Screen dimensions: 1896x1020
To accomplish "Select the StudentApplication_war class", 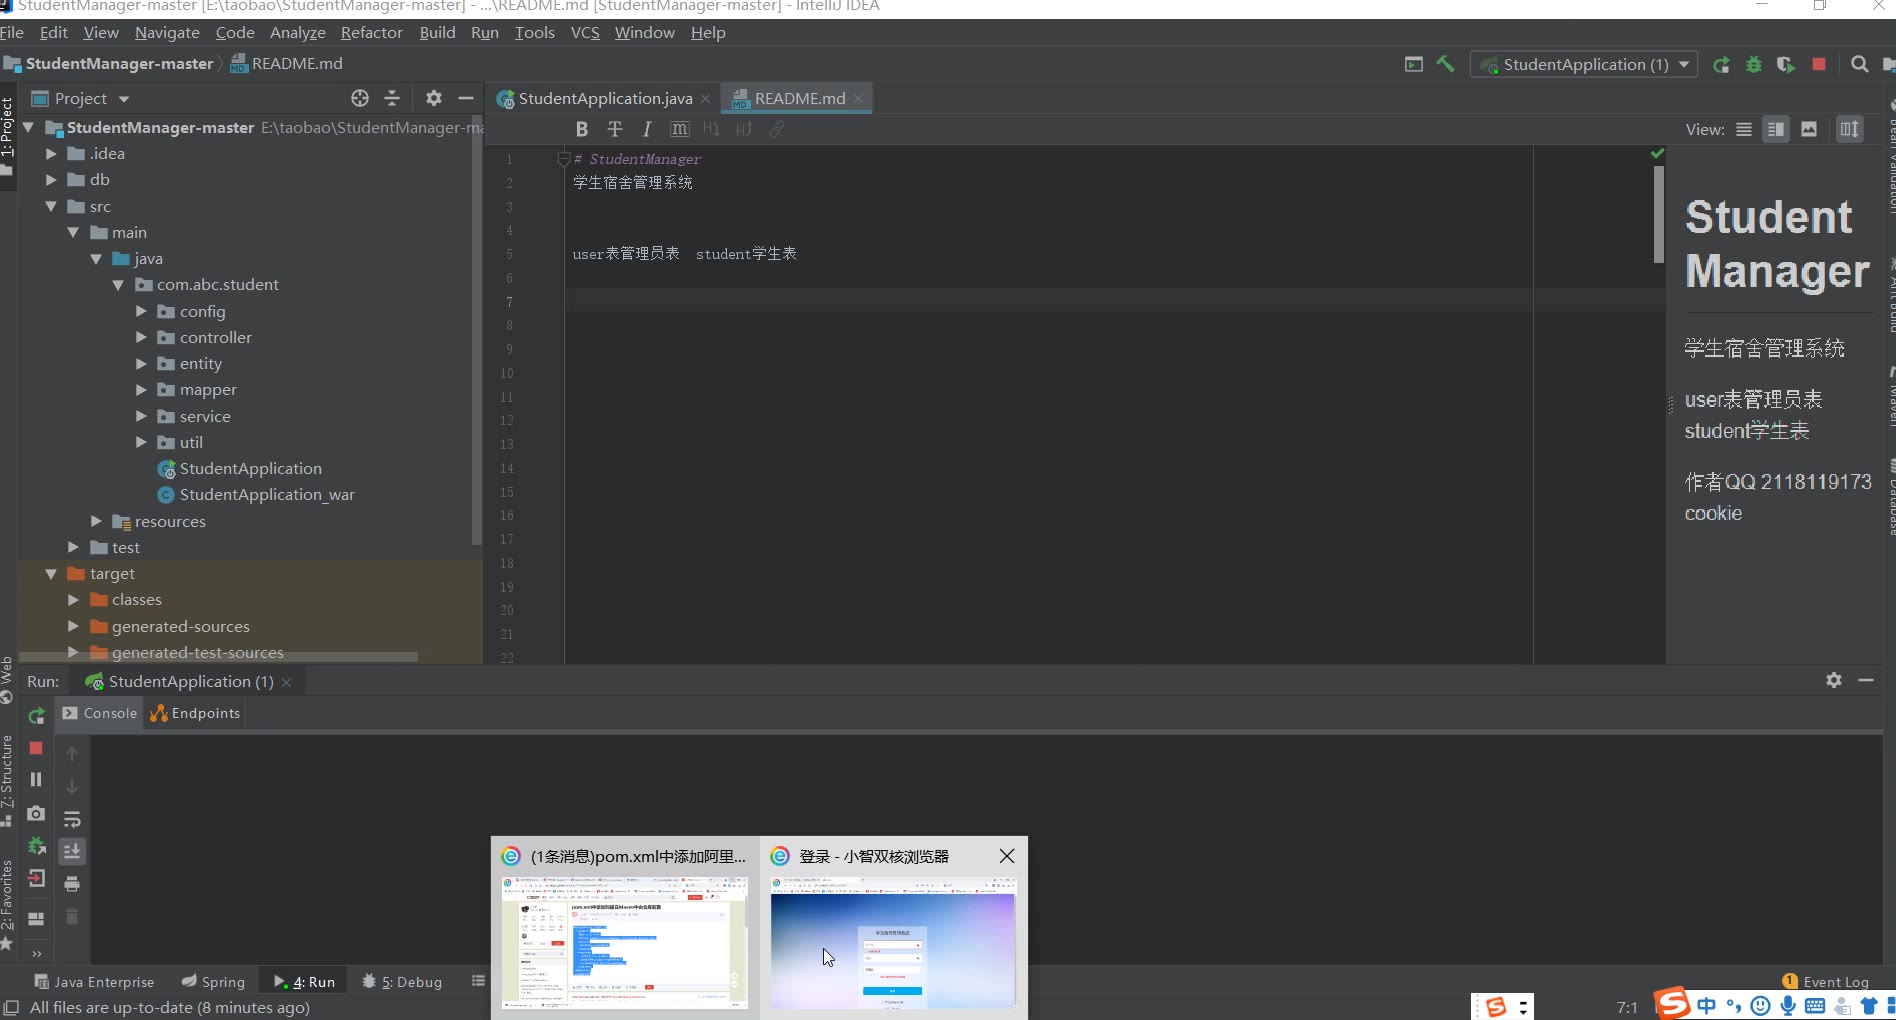I will pyautogui.click(x=267, y=495).
